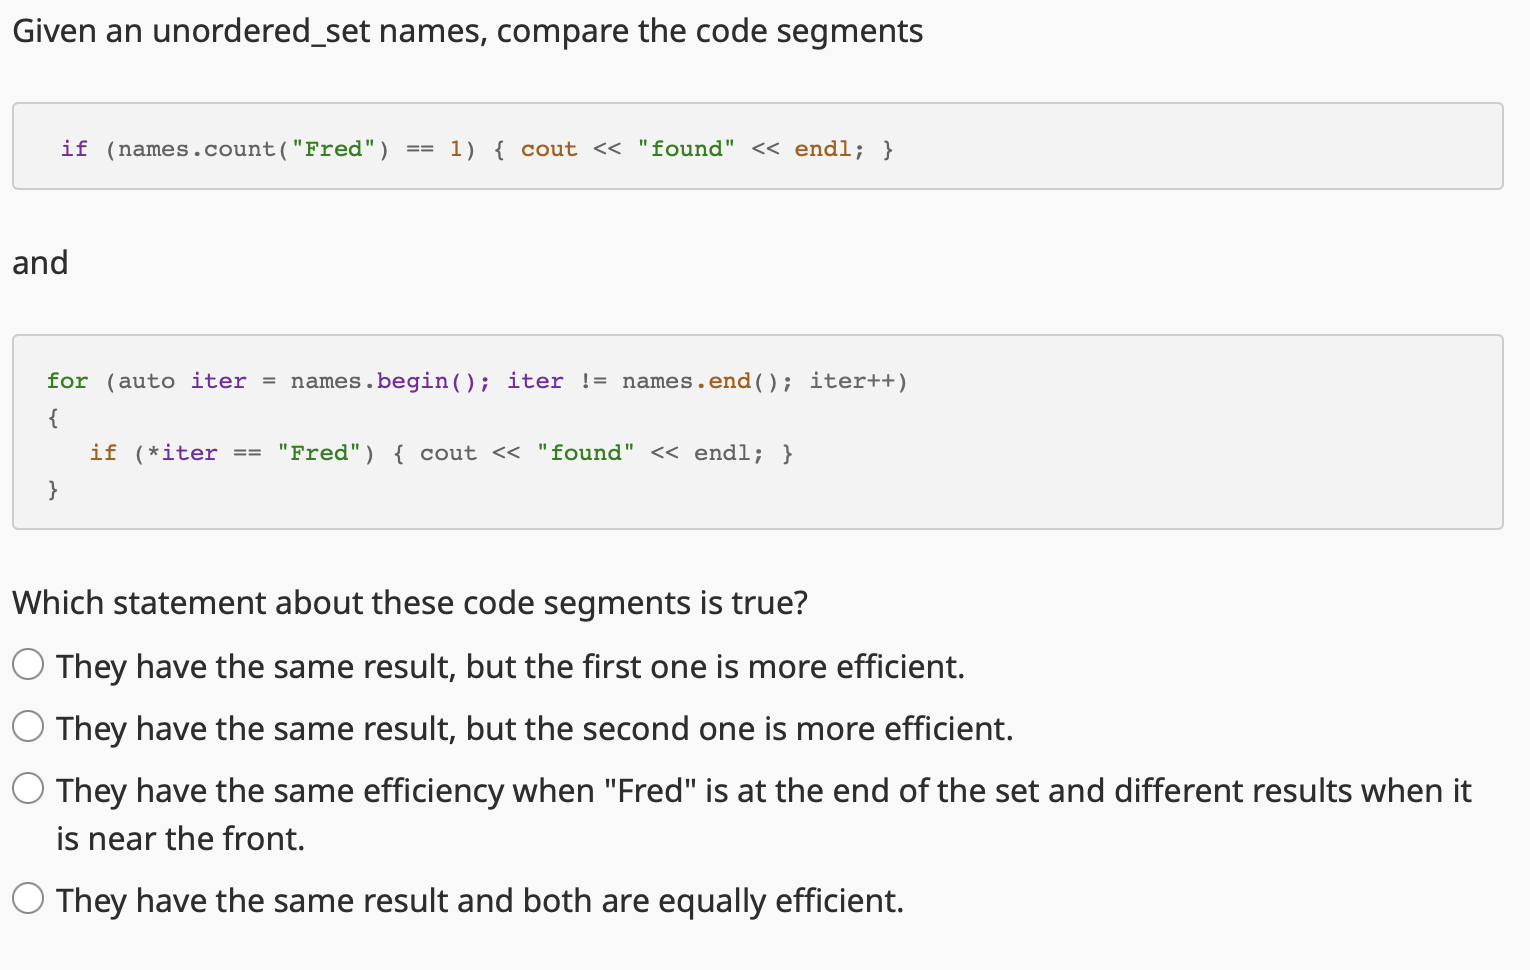The height and width of the screenshot is (970, 1530).
Task: Select radio option 'second one is more efficient'
Action: point(28,725)
